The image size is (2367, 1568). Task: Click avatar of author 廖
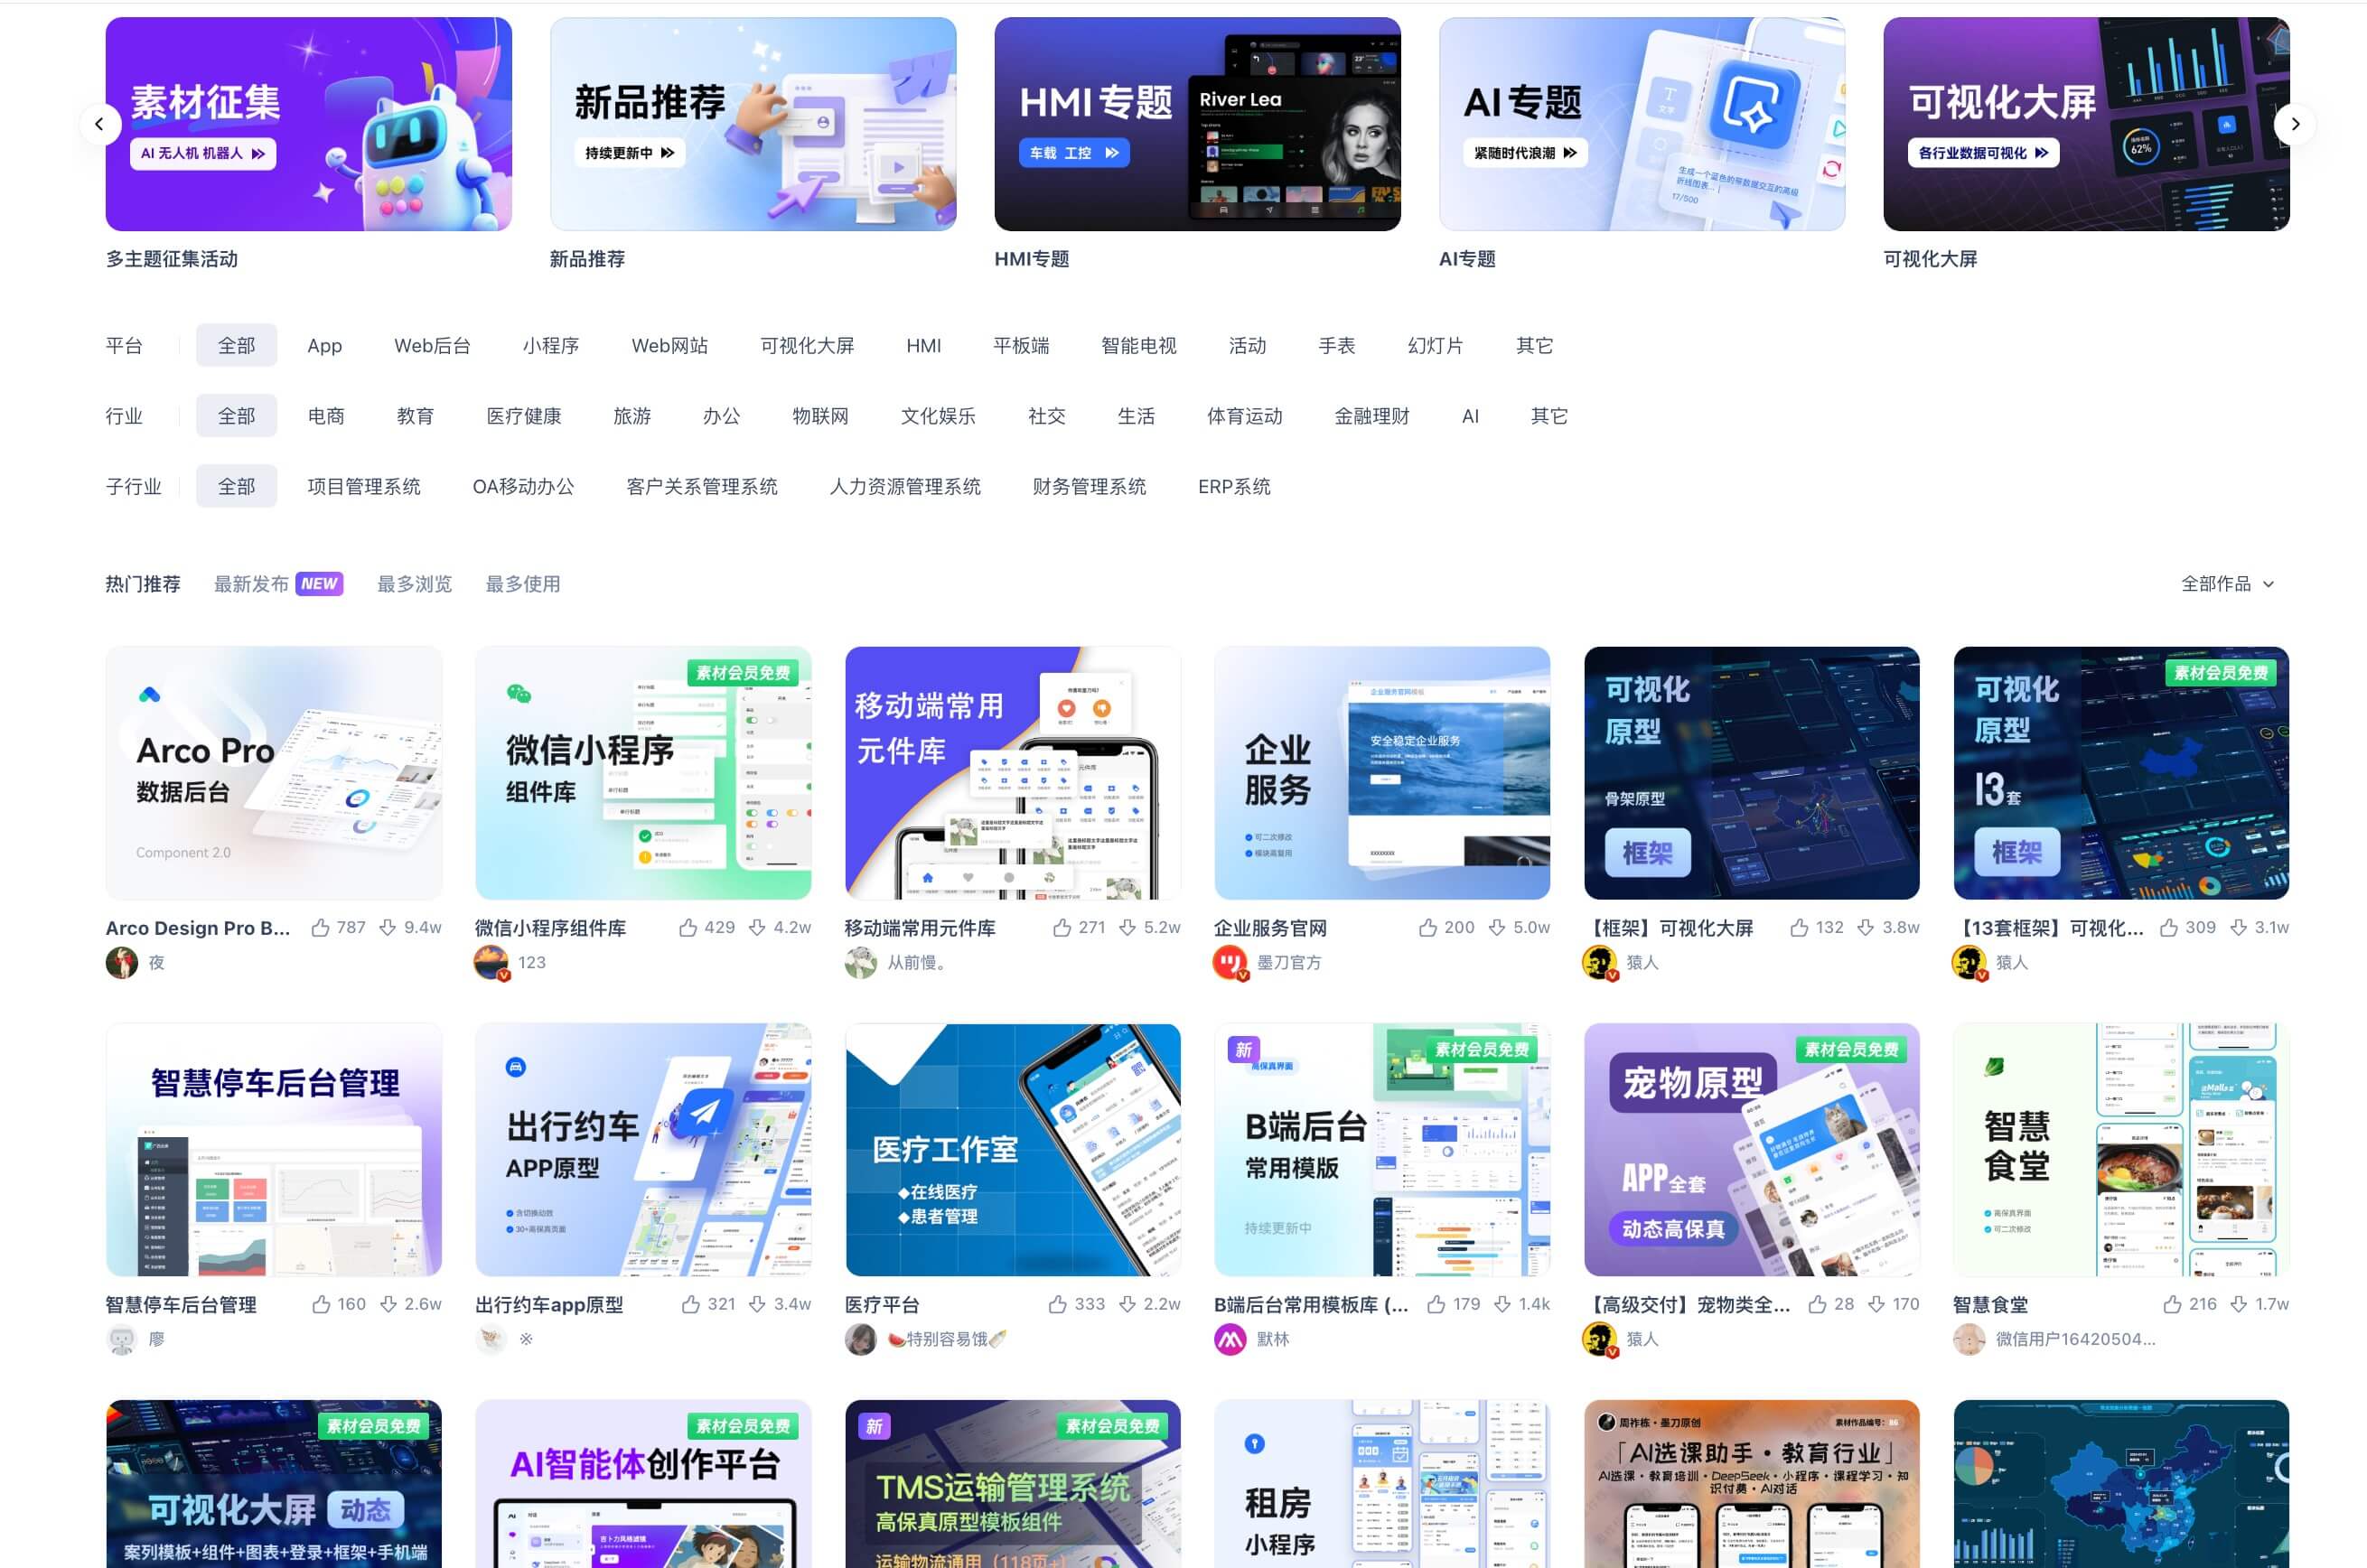pos(122,1340)
